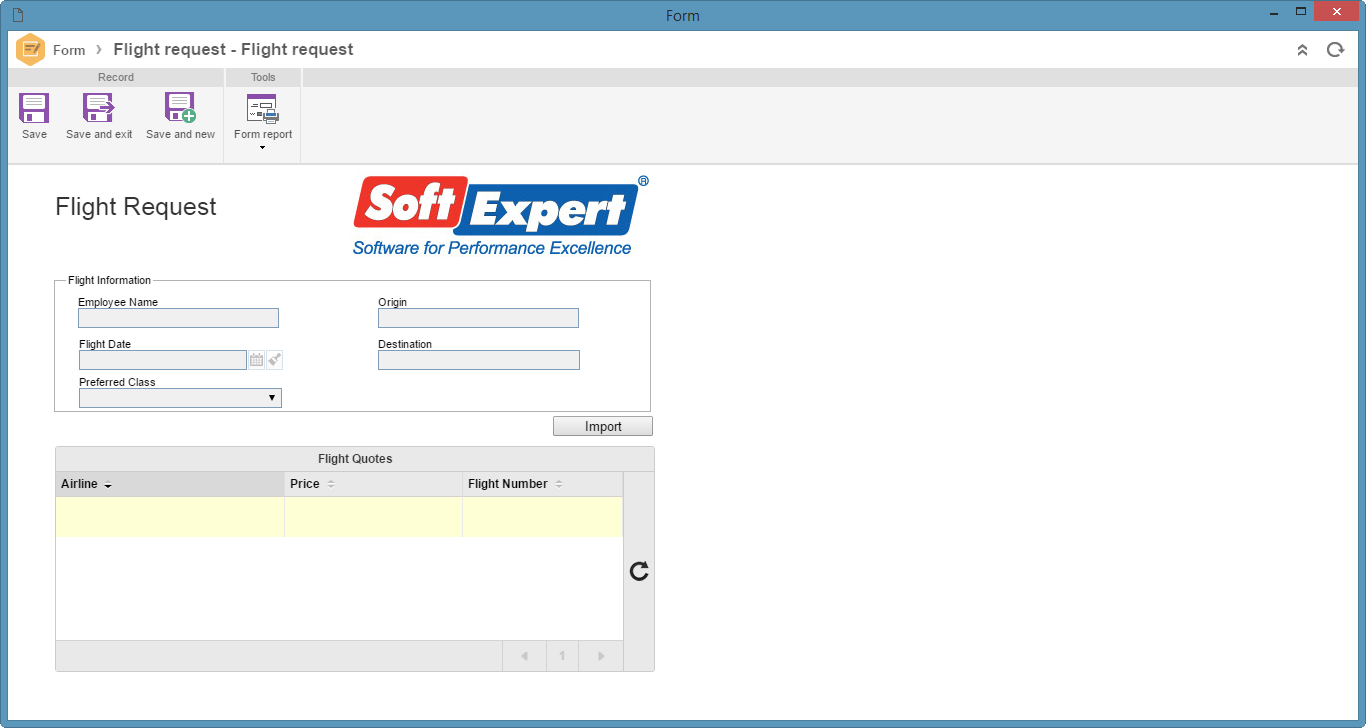Select the highlighted empty row in Flight Quotes
This screenshot has height=728, width=1366.
[x=339, y=517]
